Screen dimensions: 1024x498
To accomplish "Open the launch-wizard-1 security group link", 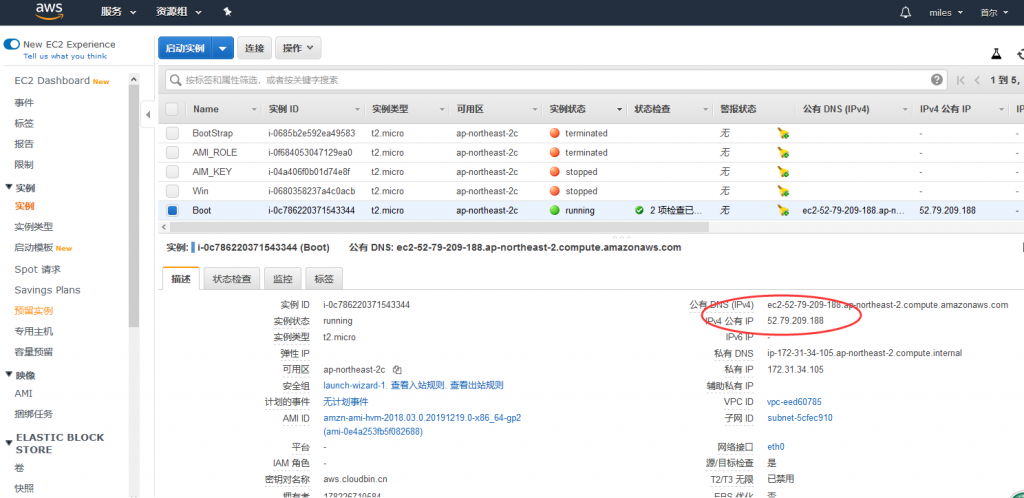I will [x=355, y=385].
